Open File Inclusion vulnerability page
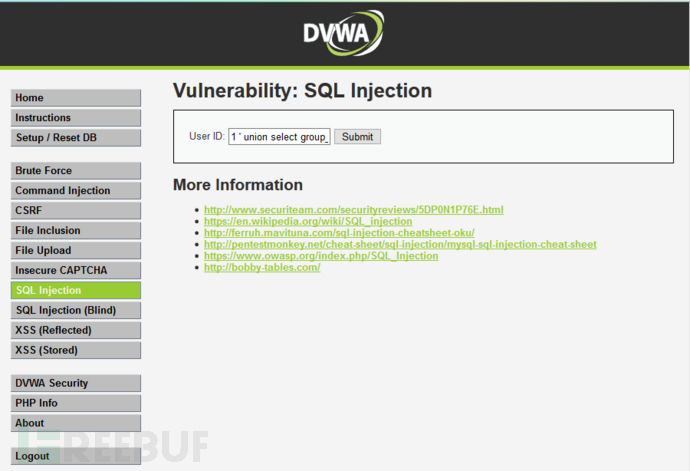Screen dimensions: 690x471 (76, 231)
